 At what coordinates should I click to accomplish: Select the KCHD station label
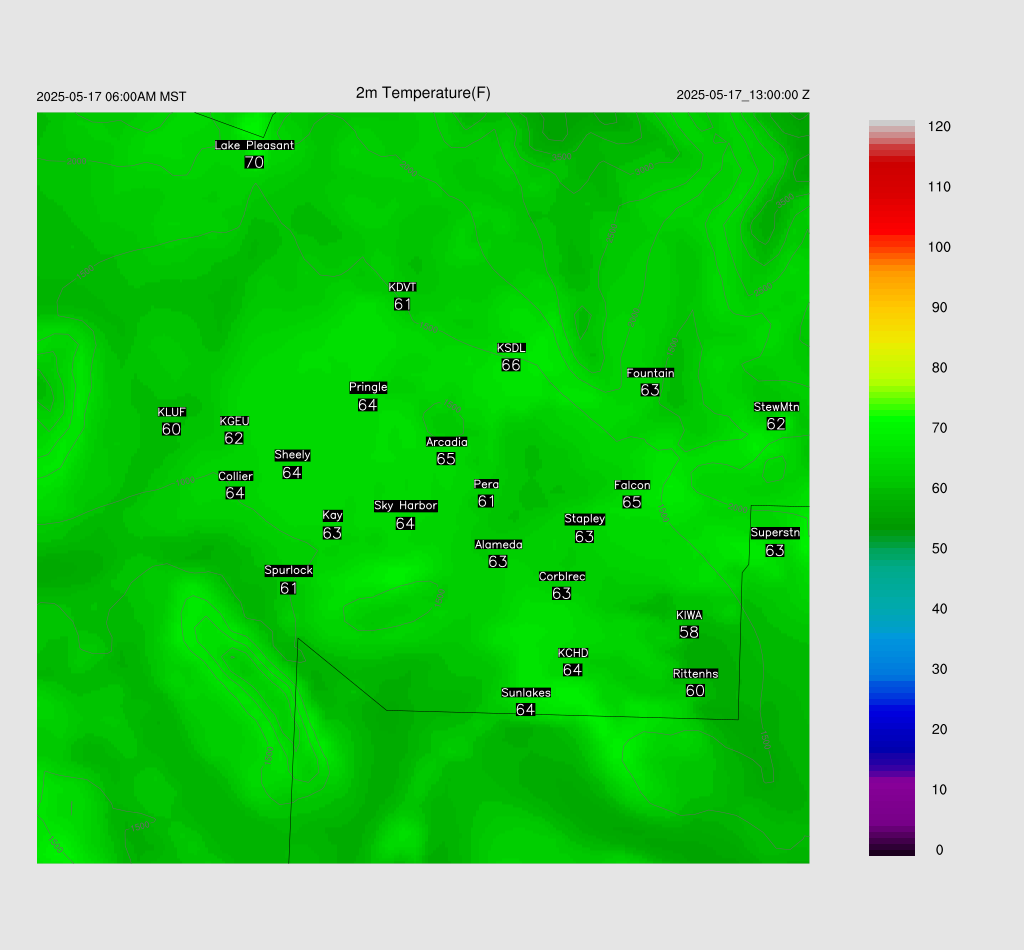tap(573, 653)
